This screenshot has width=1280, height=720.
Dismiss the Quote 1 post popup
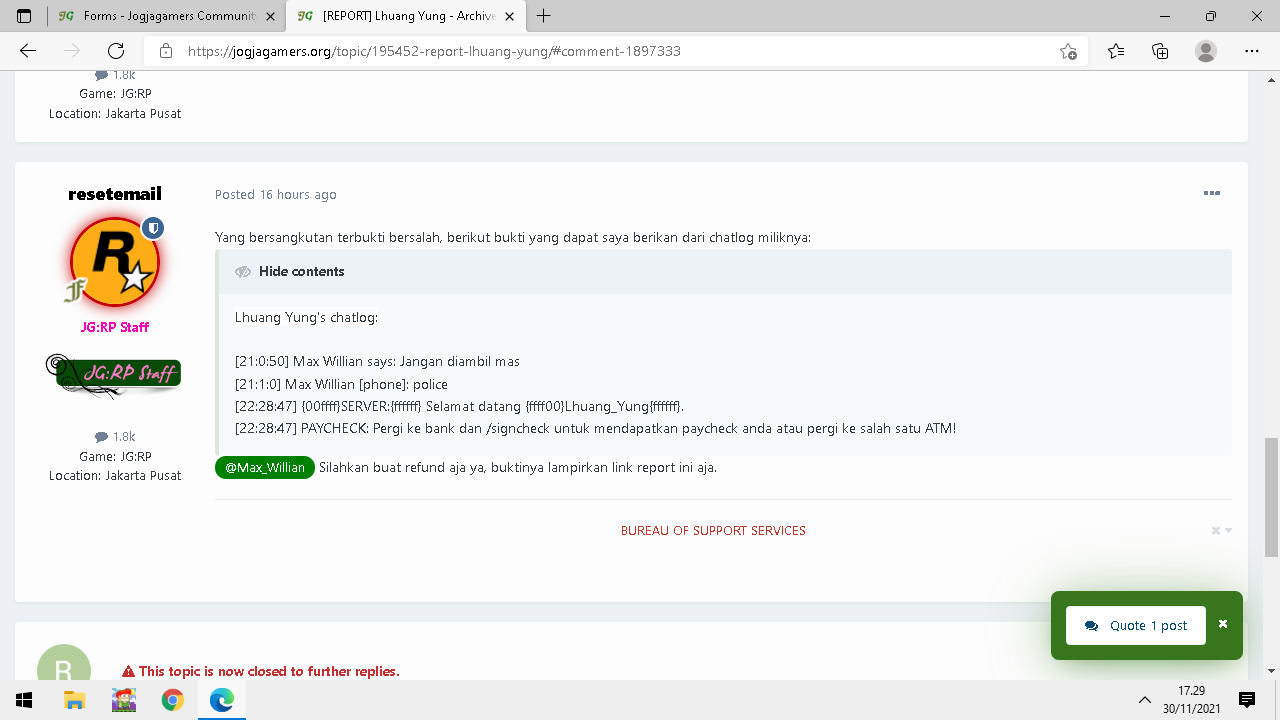click(x=1222, y=624)
